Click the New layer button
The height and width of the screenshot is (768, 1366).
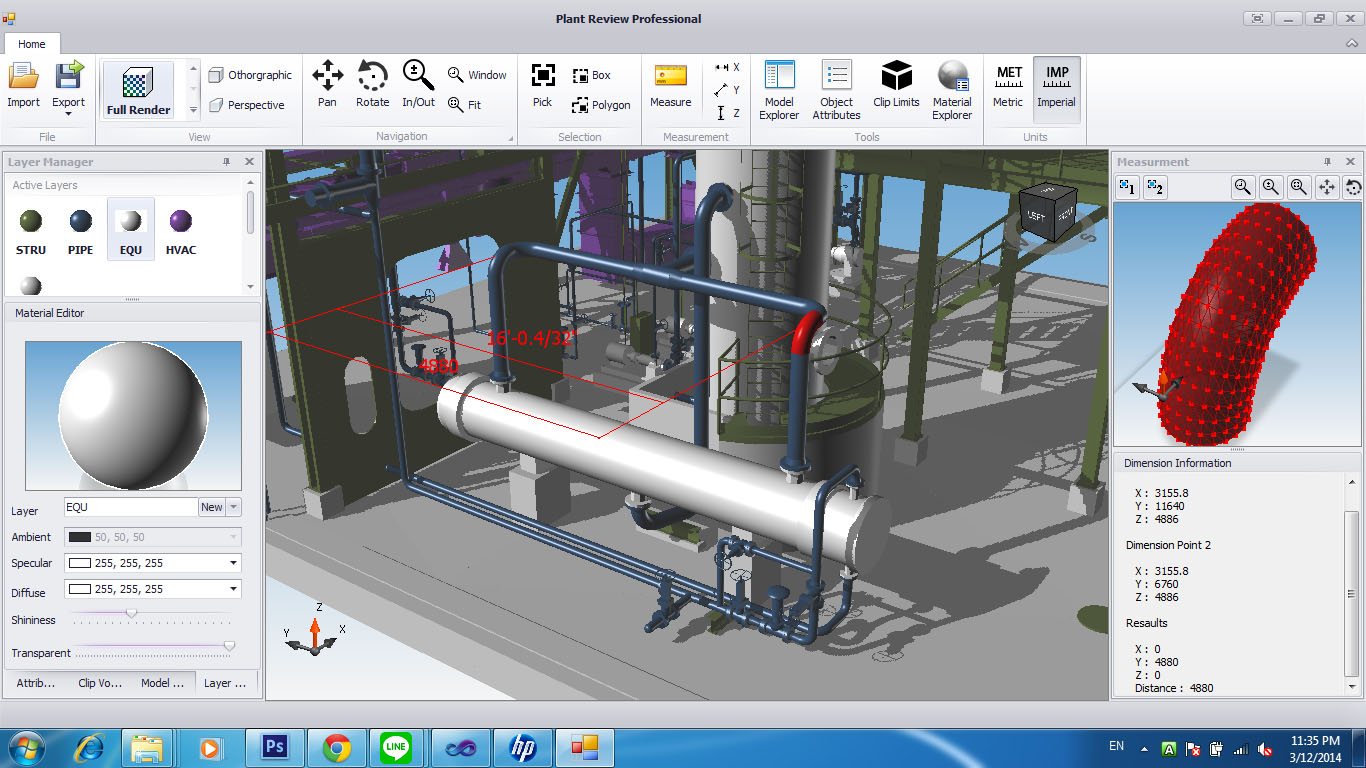point(212,507)
